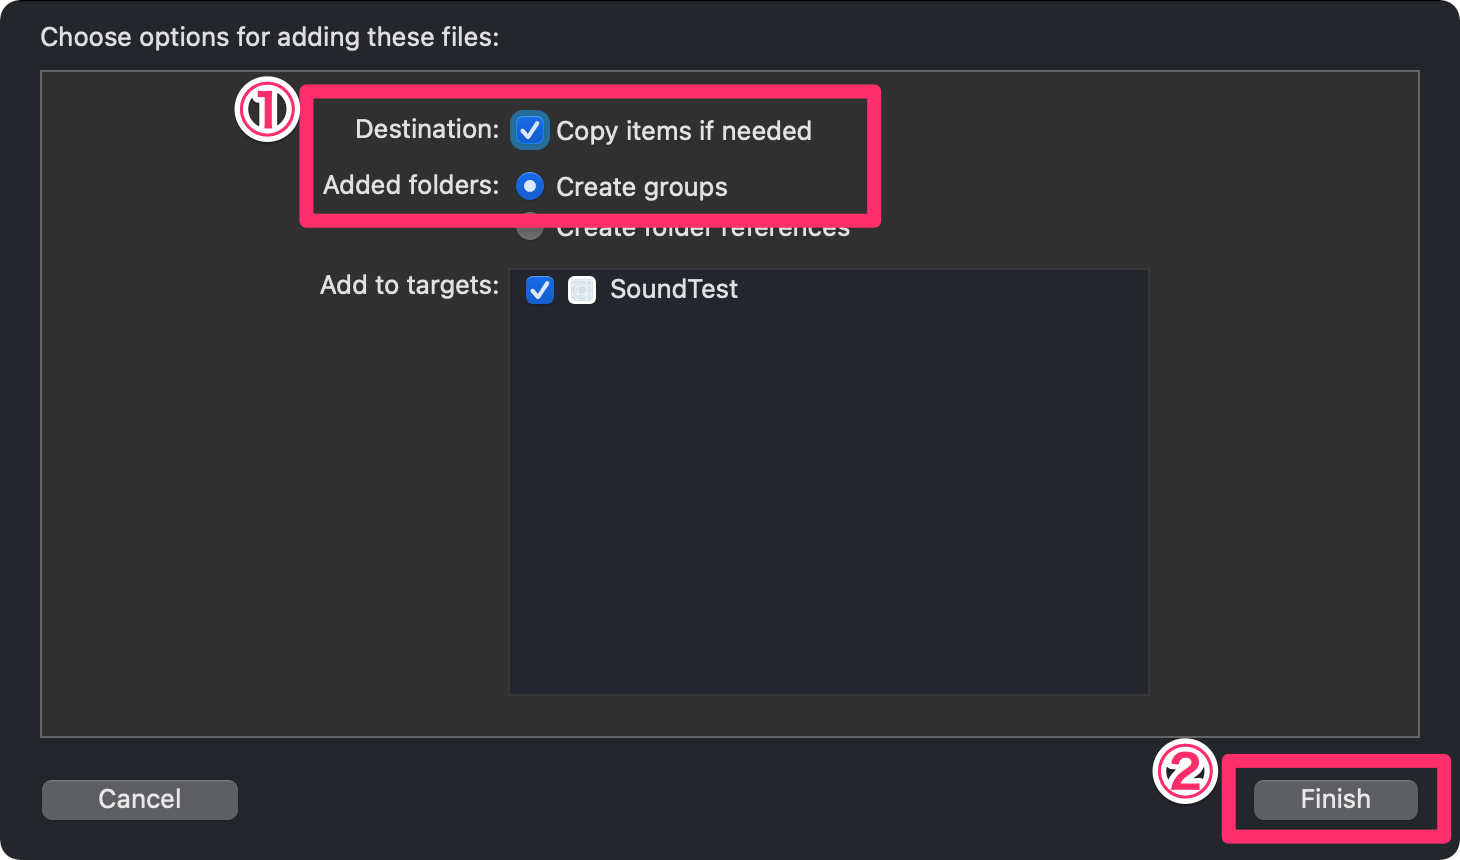
Task: Click the SoundTest target name
Action: pyautogui.click(x=674, y=289)
